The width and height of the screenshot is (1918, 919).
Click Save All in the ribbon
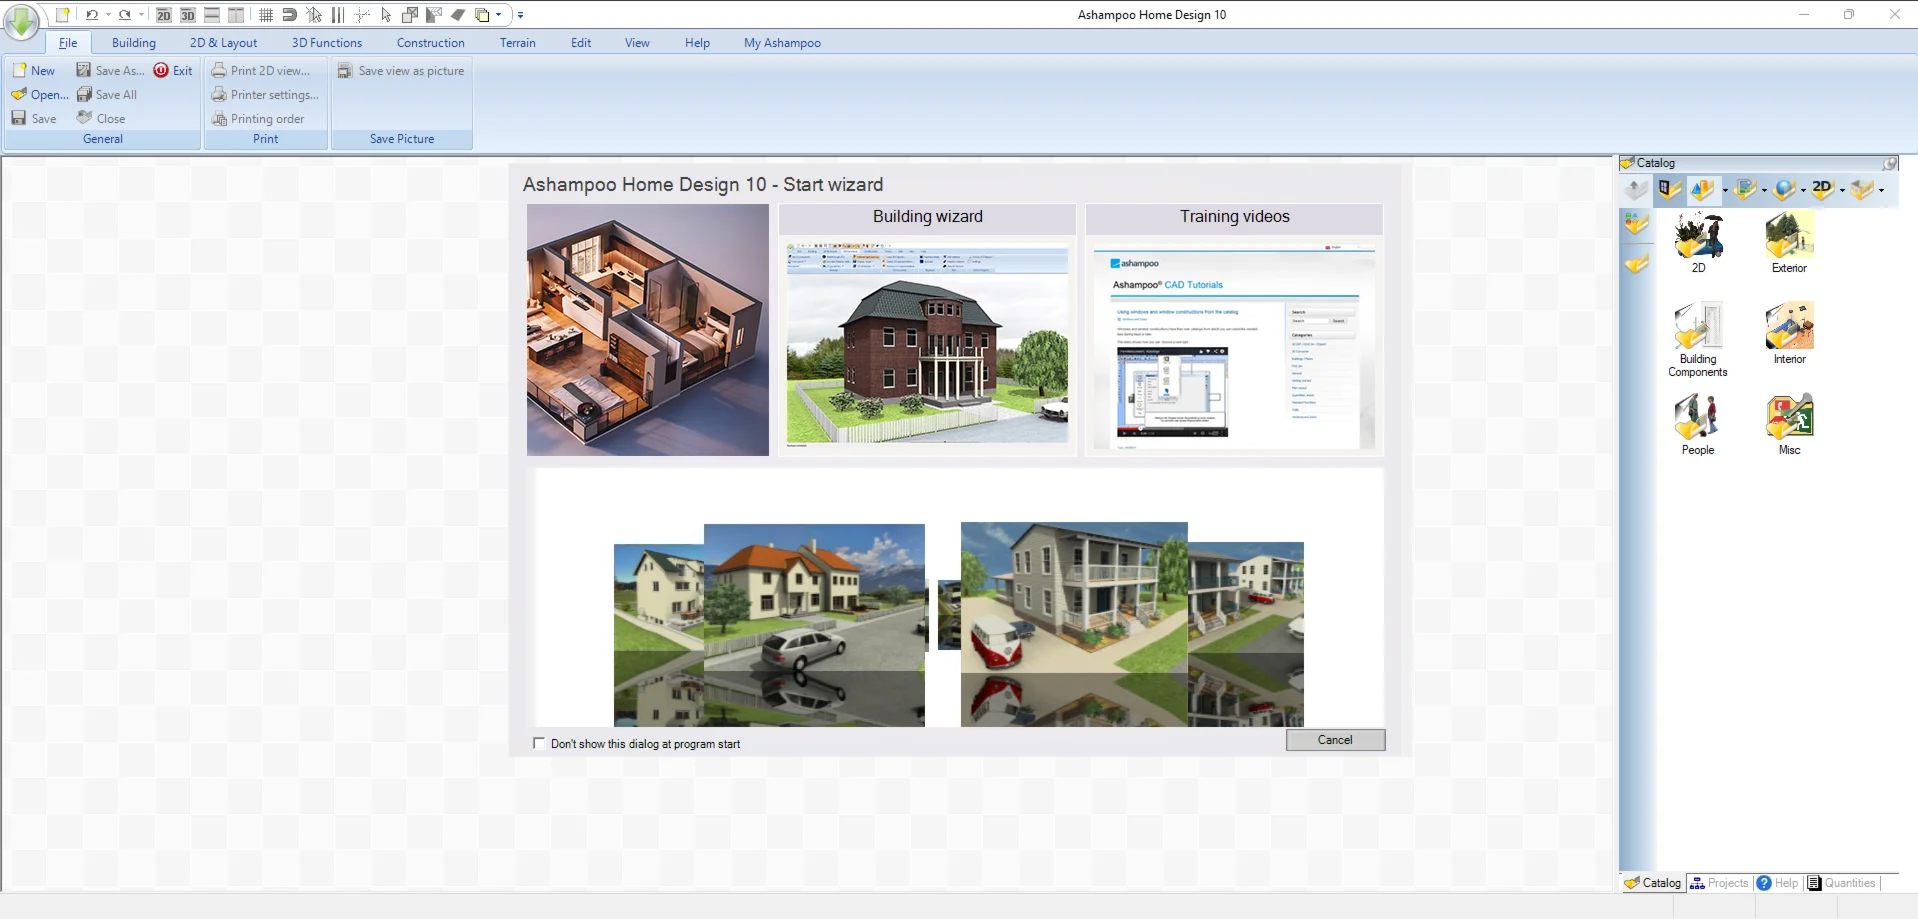click(x=107, y=95)
